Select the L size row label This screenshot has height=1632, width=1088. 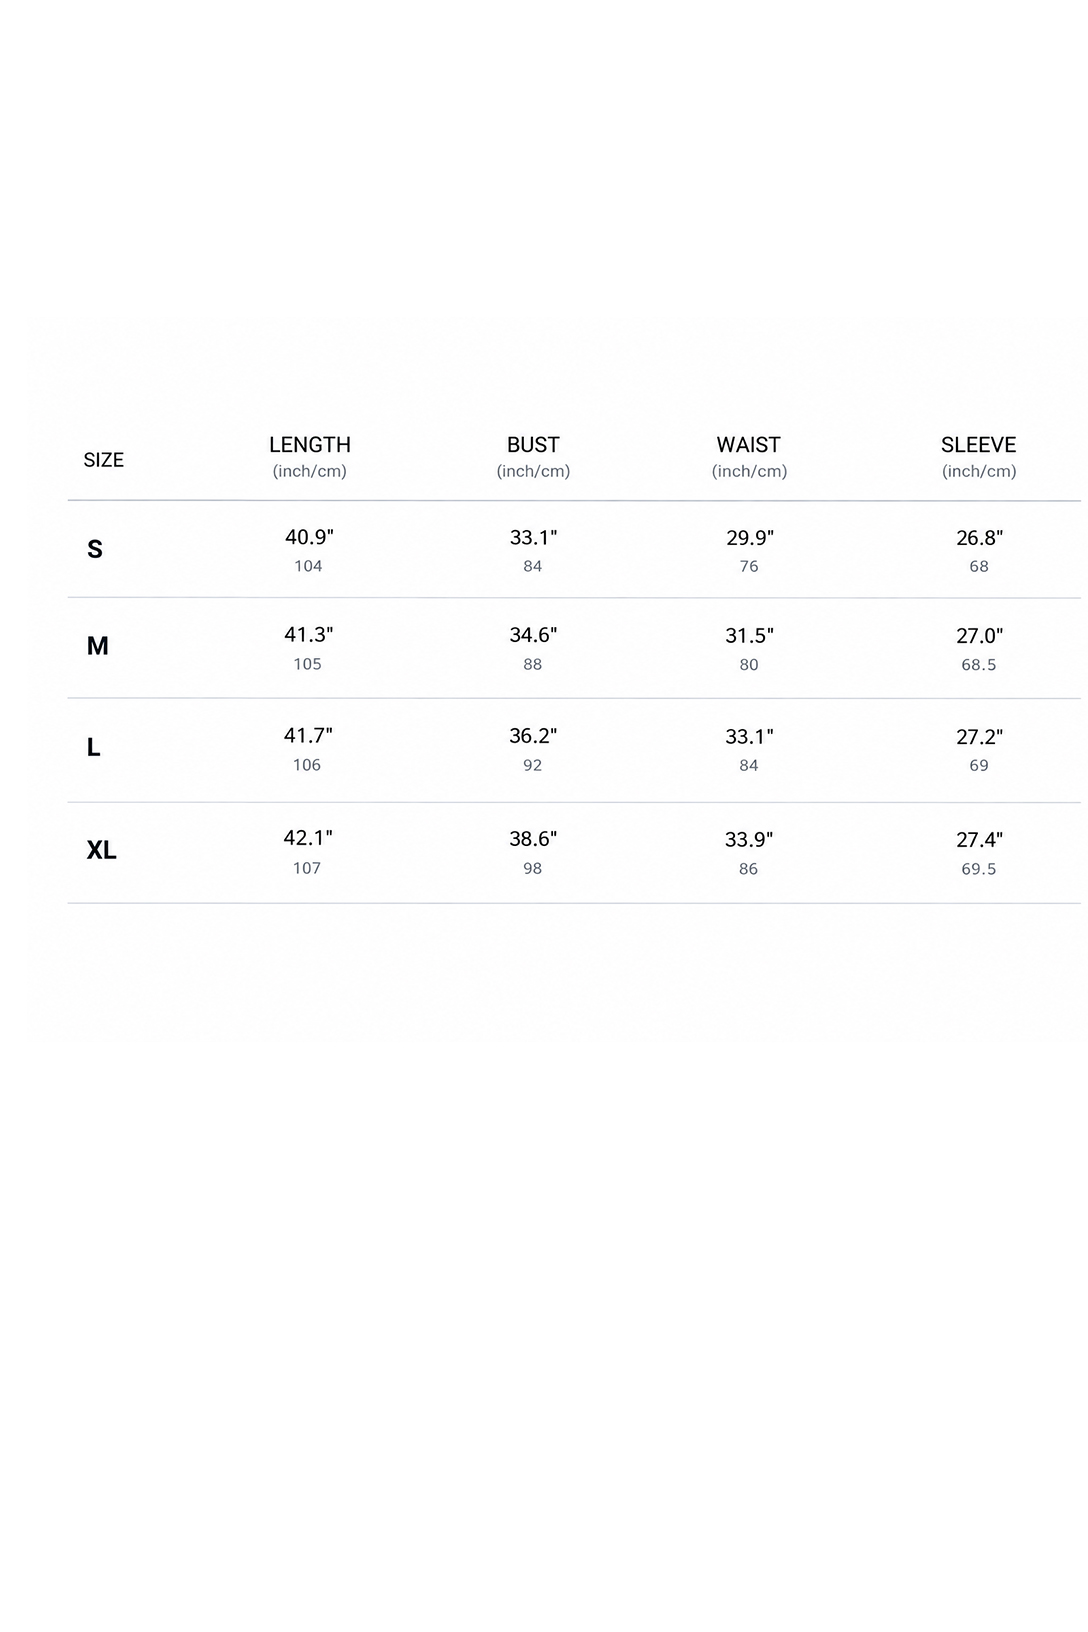(94, 747)
